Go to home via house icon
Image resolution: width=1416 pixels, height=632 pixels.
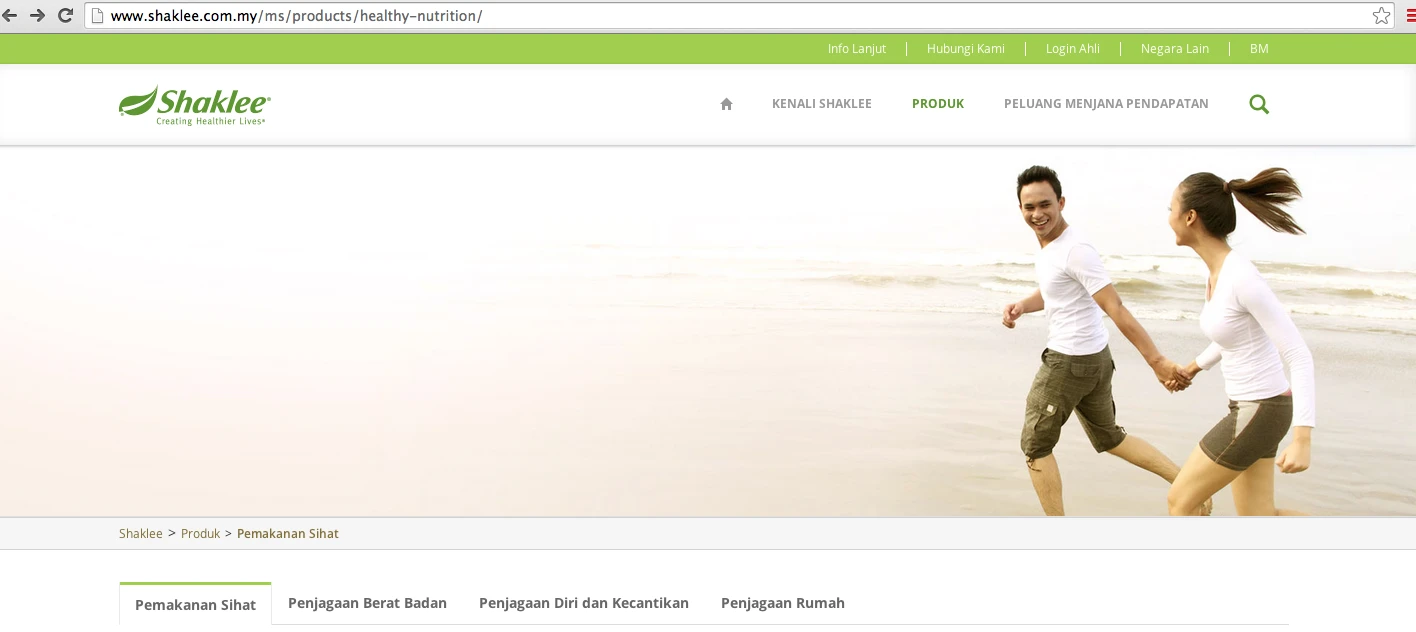point(727,104)
